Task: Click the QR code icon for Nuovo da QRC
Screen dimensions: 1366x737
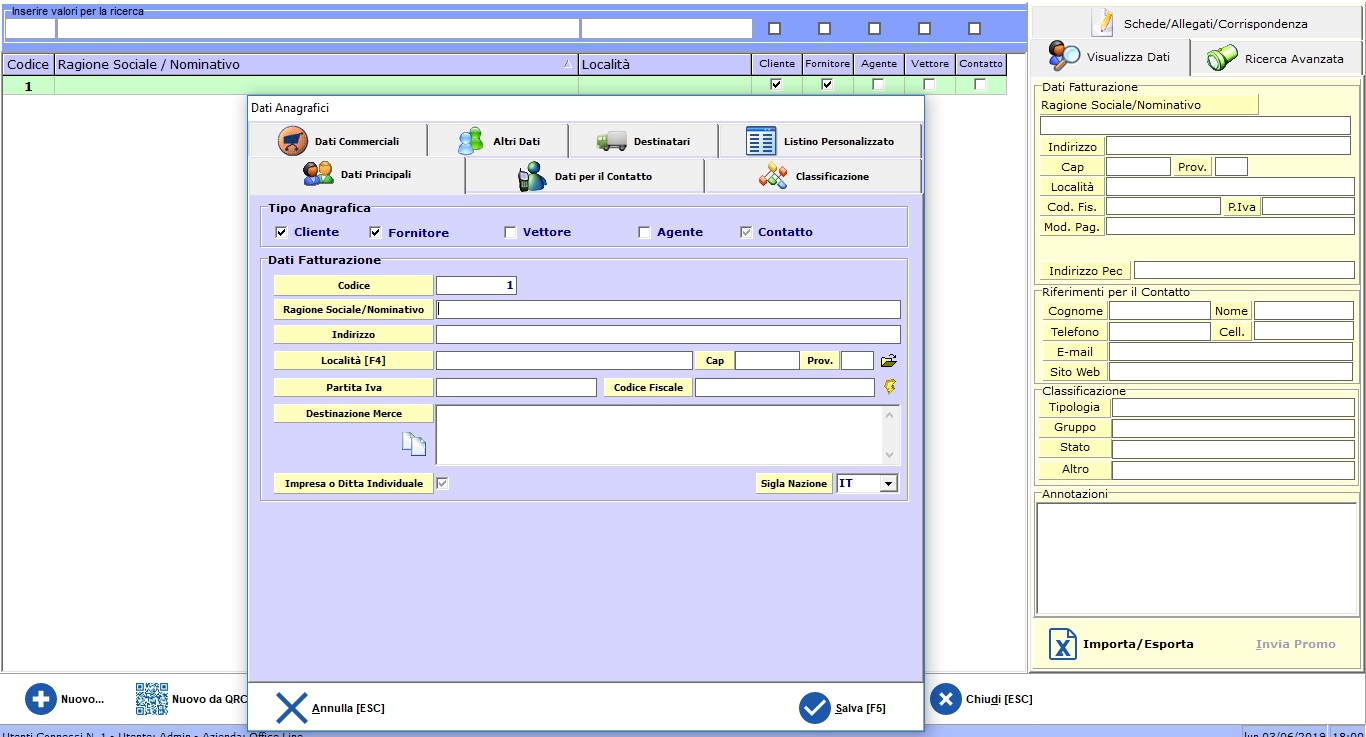Action: click(x=152, y=699)
